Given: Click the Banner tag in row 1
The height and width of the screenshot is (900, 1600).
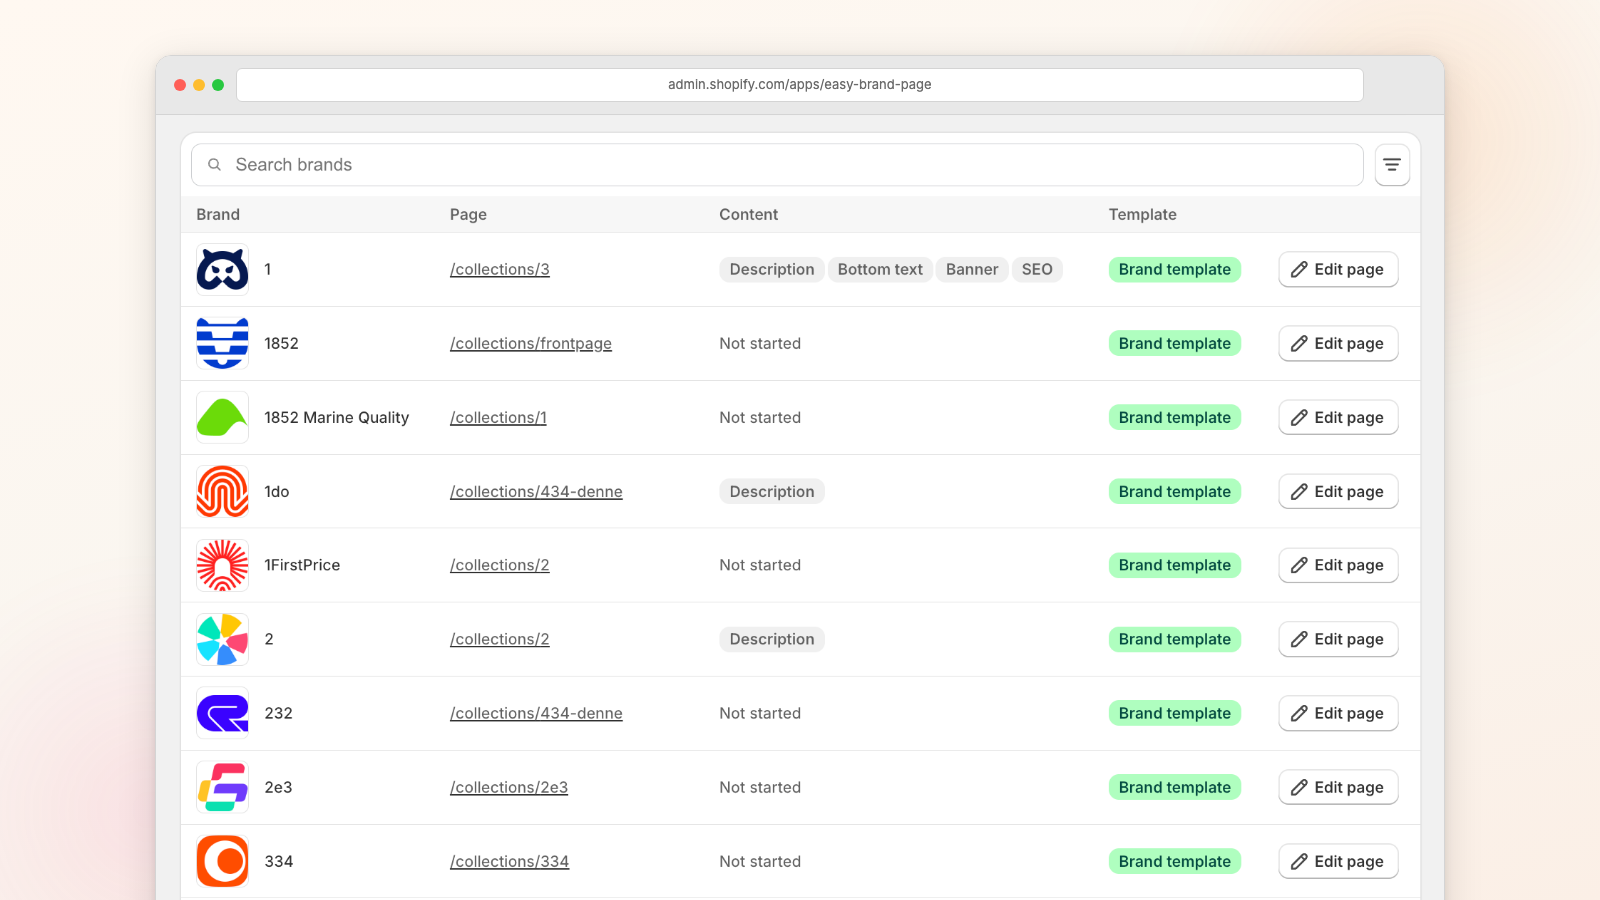Looking at the screenshot, I should pos(972,270).
